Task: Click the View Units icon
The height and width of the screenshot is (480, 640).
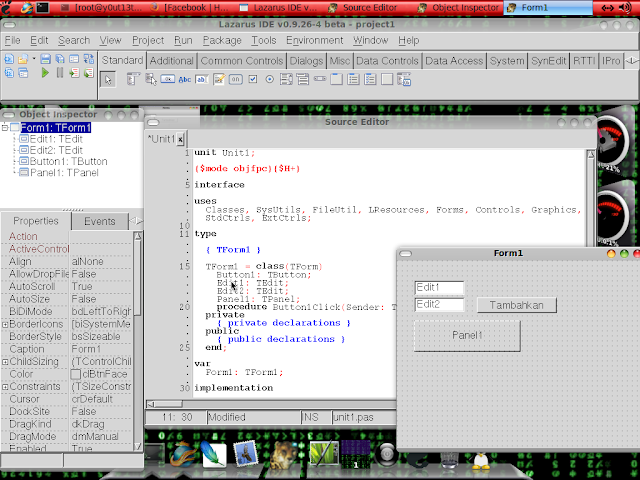Action: [9, 73]
